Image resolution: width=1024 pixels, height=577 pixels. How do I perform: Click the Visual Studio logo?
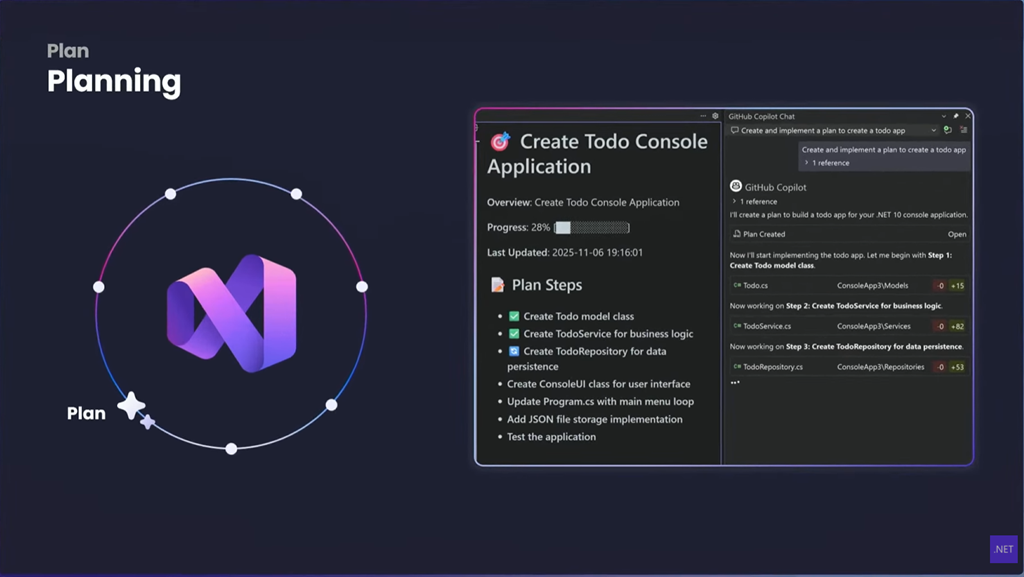coord(231,313)
